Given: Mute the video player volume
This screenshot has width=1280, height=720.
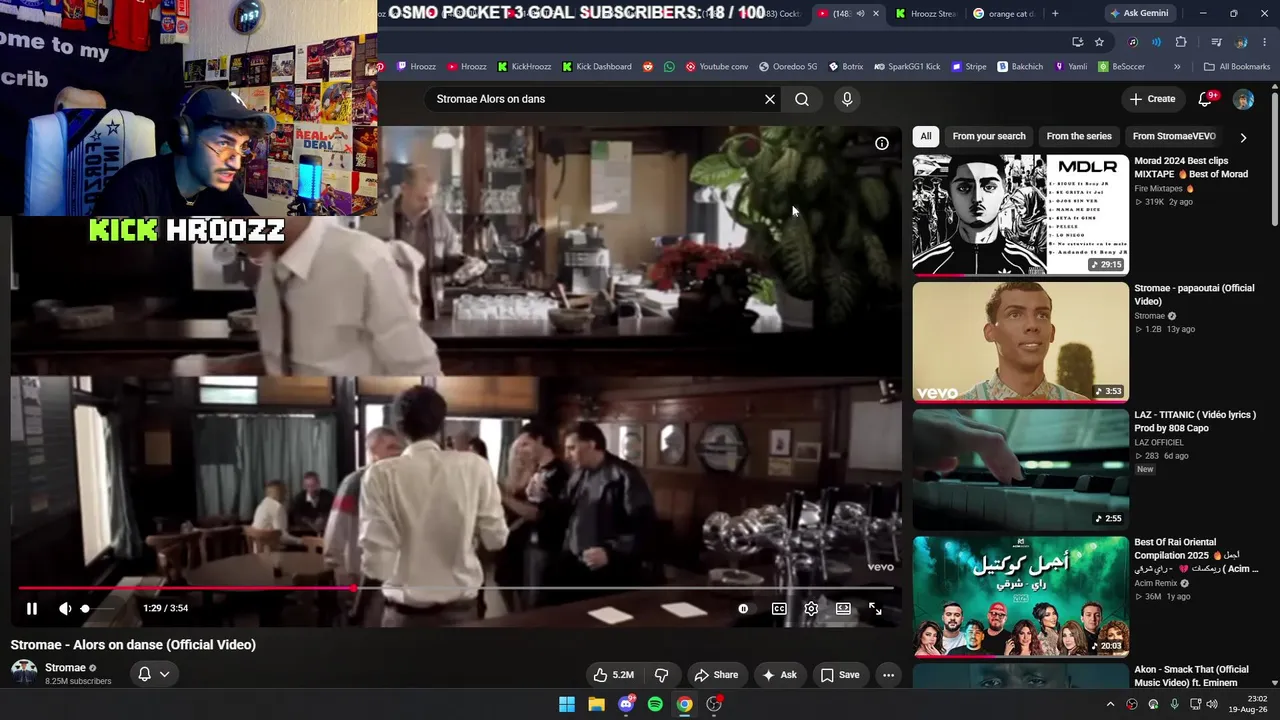Looking at the screenshot, I should [65, 608].
